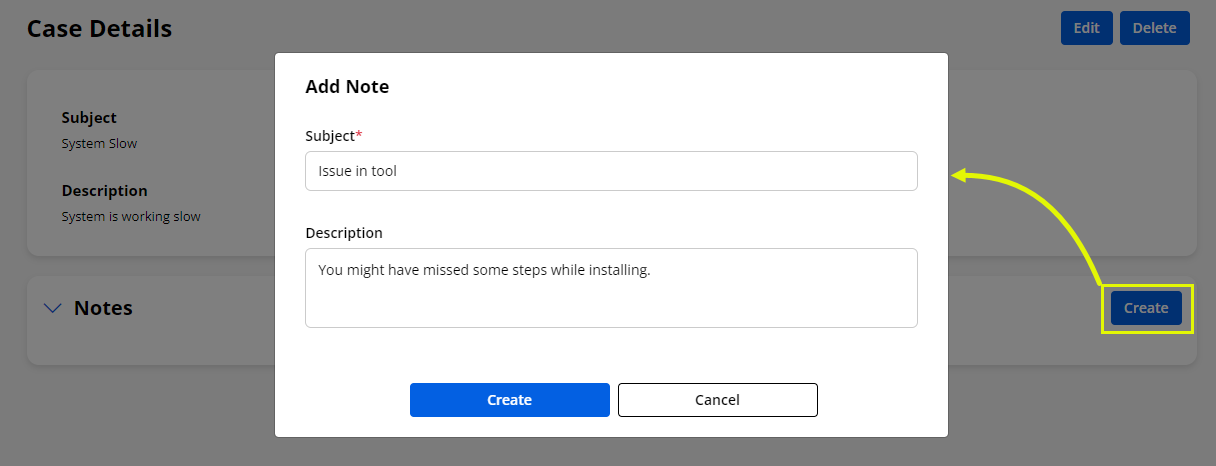Click the Description label in the case card
Screen dimensions: 1216x466
point(104,191)
